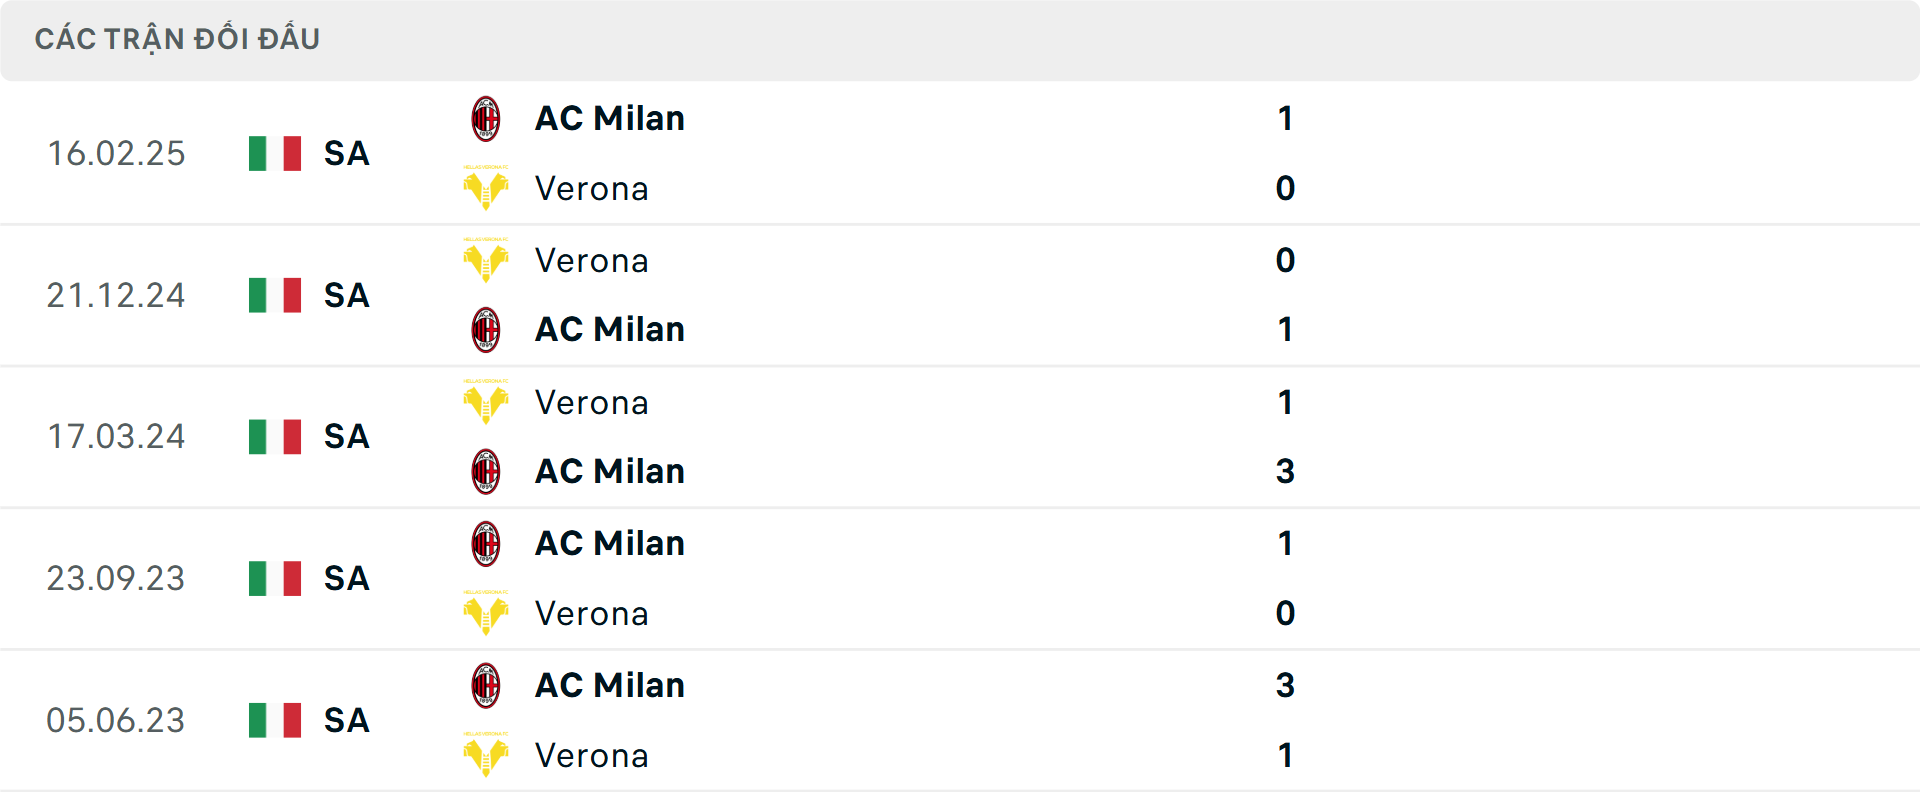This screenshot has height=792, width=1920.
Task: Click the date 21.12.24
Action: [116, 295]
